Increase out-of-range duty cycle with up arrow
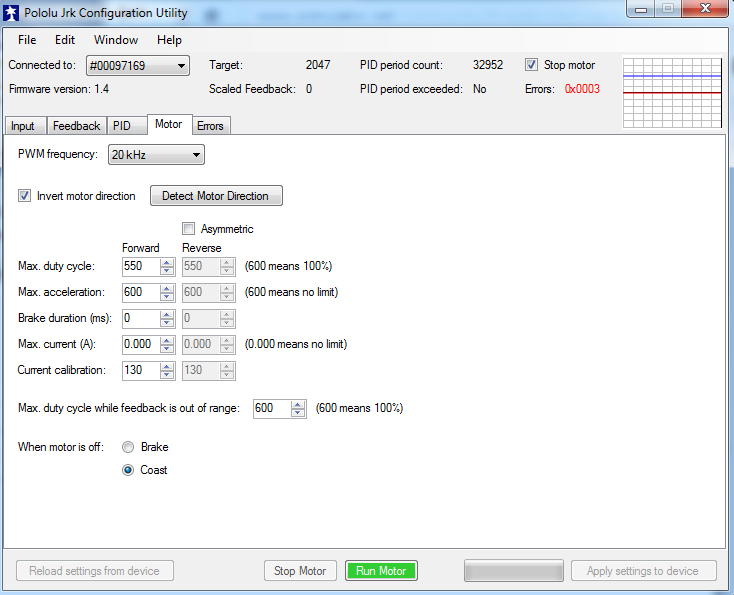Viewport: 734px width, 595px height. (298, 405)
